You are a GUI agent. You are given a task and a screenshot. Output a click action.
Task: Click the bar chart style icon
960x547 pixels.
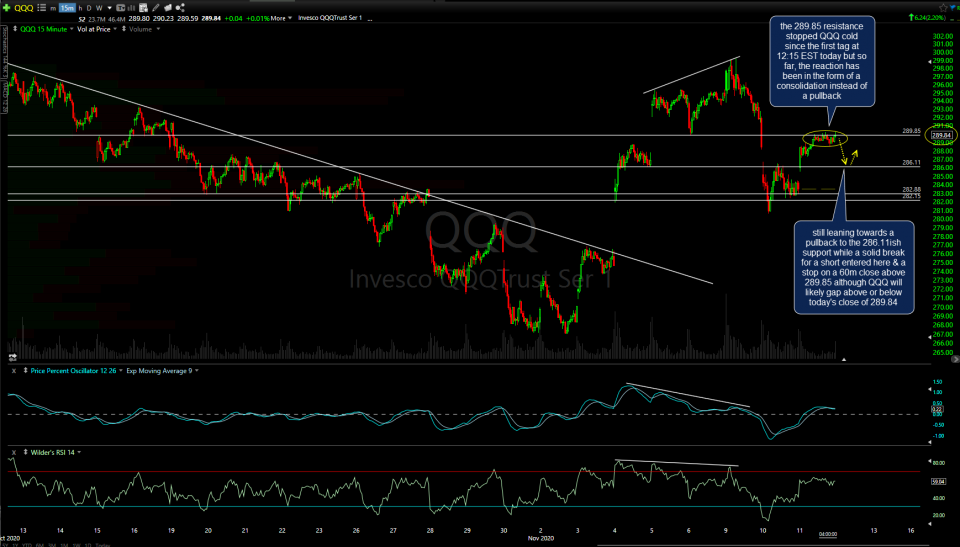point(131,8)
